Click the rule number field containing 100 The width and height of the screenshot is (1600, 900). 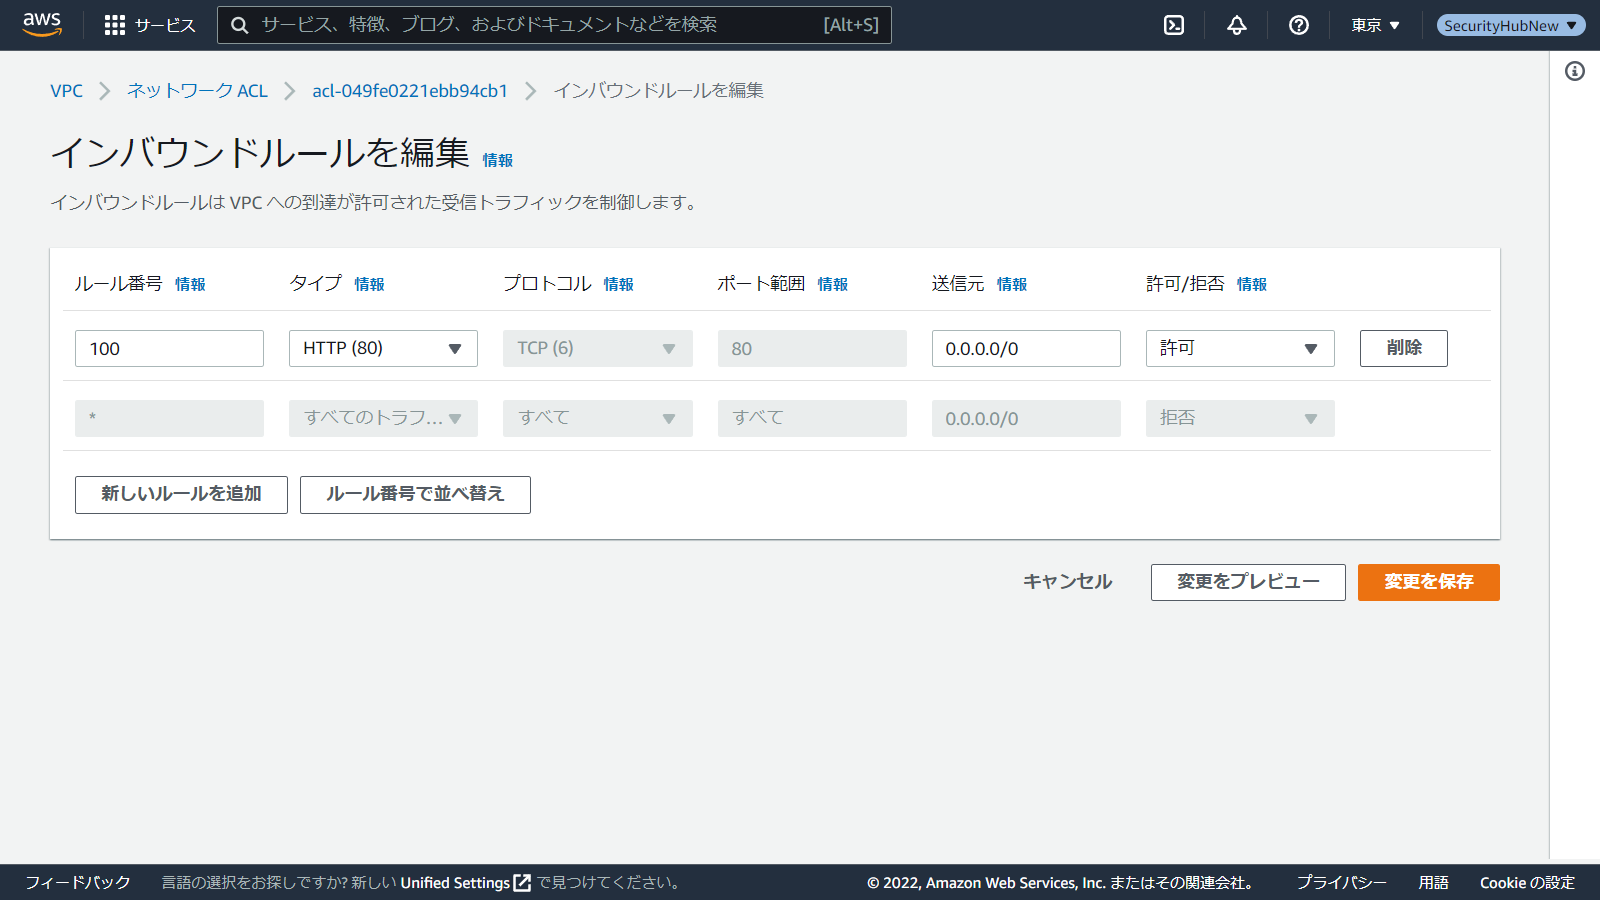pyautogui.click(x=169, y=348)
